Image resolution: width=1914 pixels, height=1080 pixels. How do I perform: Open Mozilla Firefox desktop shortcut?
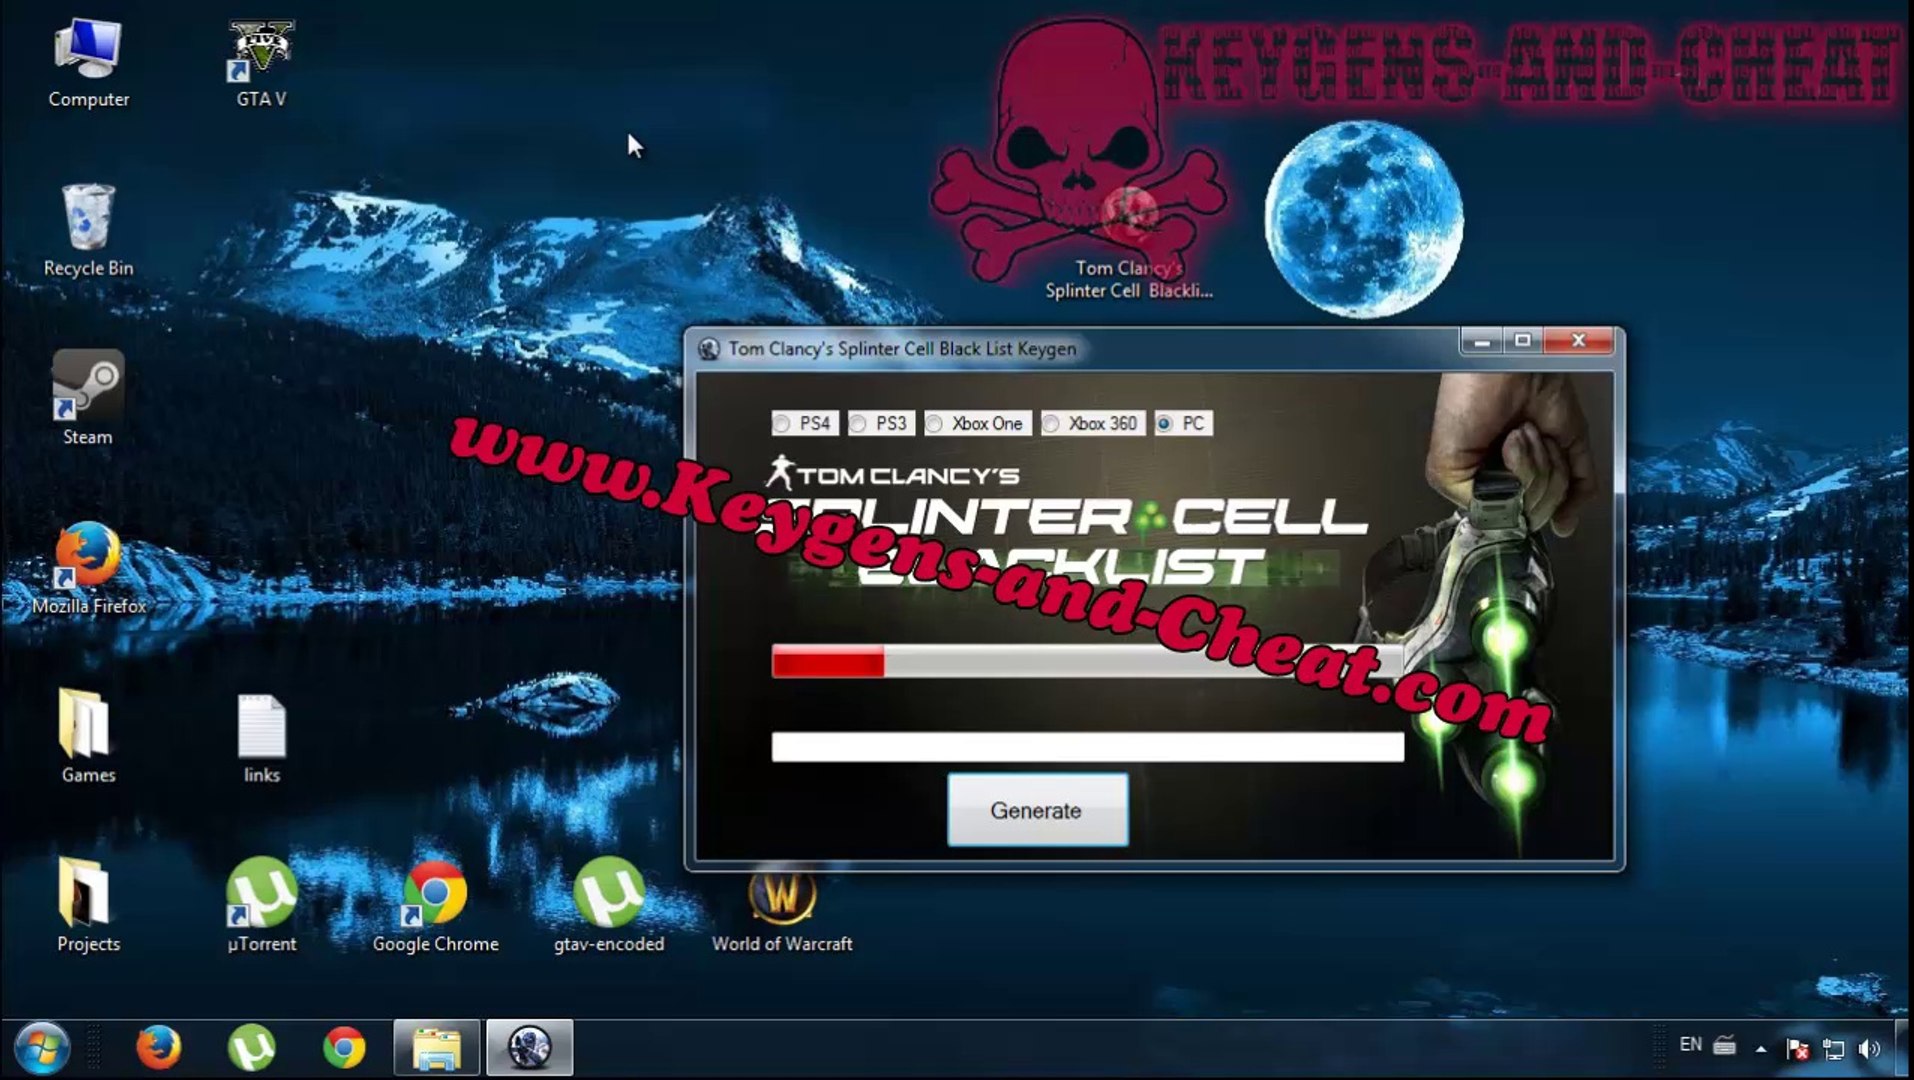[x=88, y=568]
